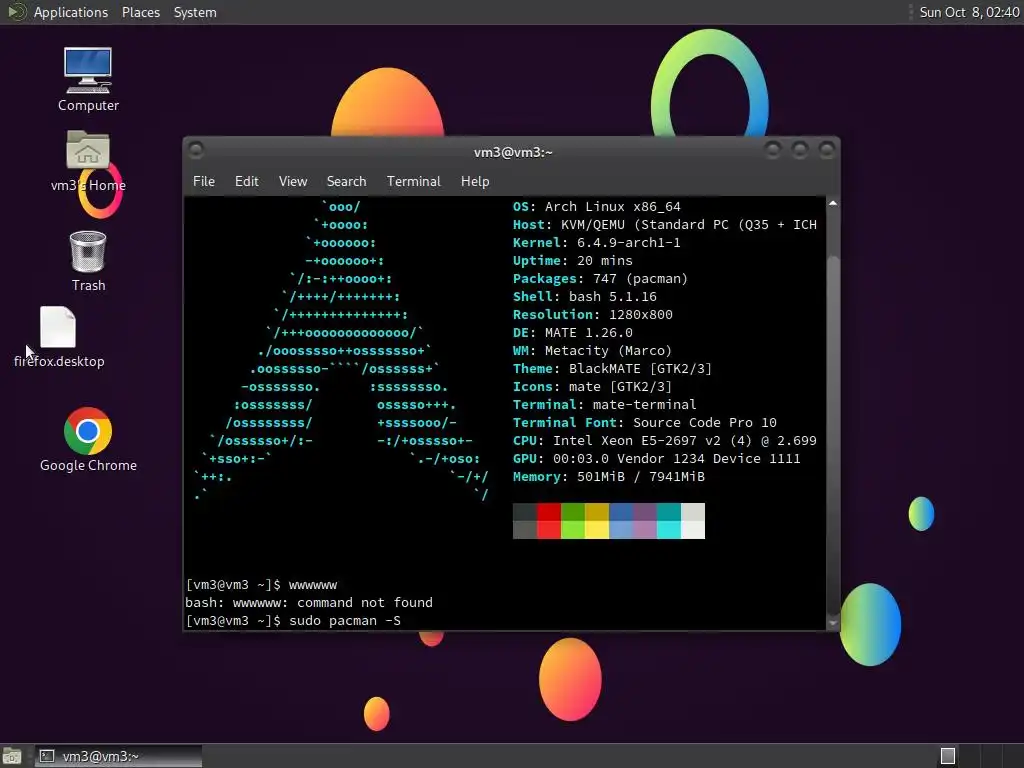Click the show desktop icon in bottom panel
This screenshot has width=1024, height=768.
pyautogui.click(x=12, y=756)
